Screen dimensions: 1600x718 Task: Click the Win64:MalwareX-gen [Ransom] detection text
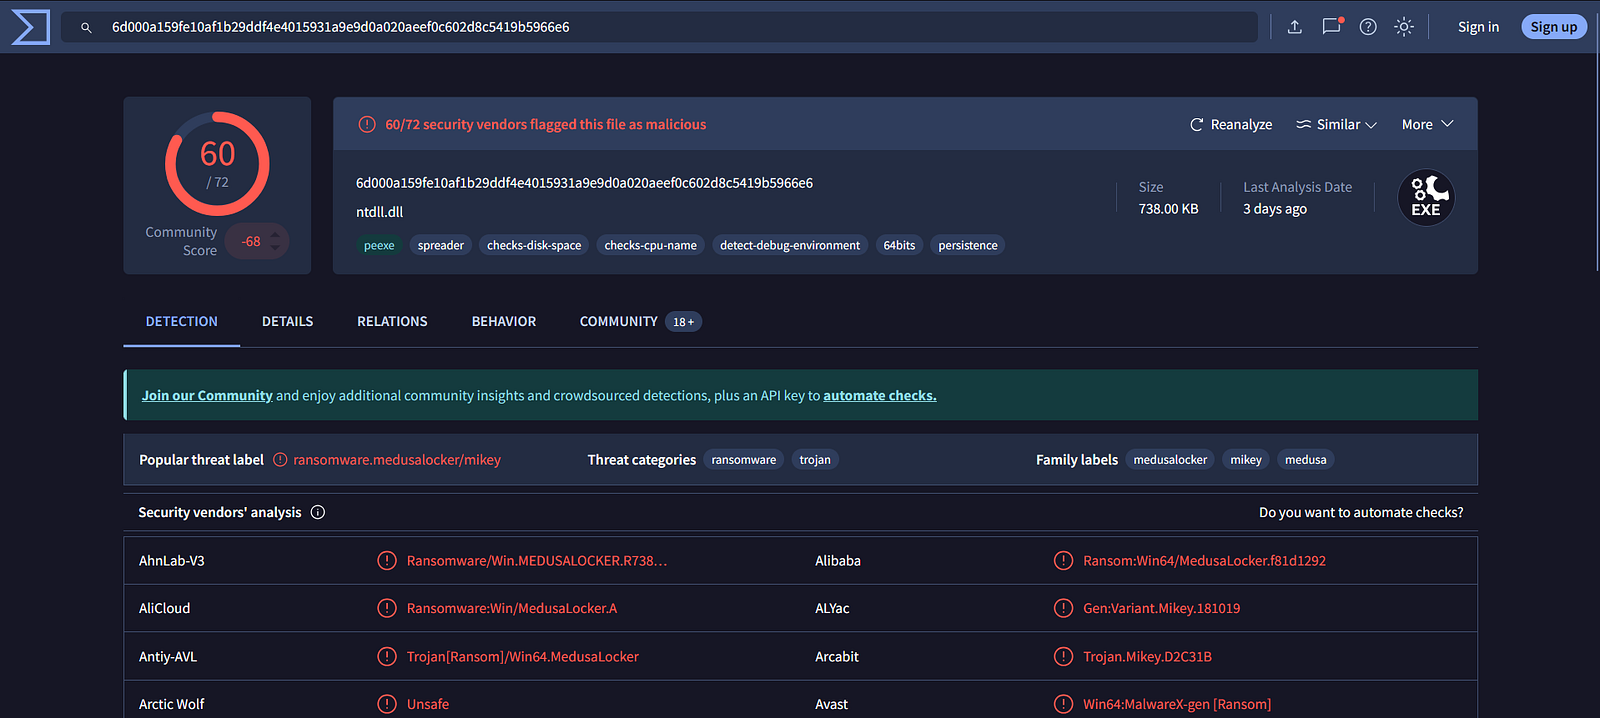click(1177, 704)
